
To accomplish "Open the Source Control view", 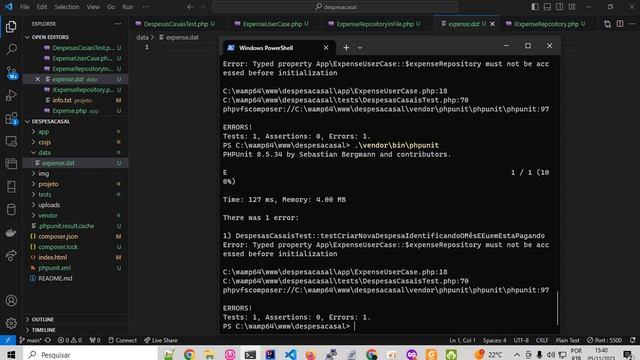I will (11, 73).
